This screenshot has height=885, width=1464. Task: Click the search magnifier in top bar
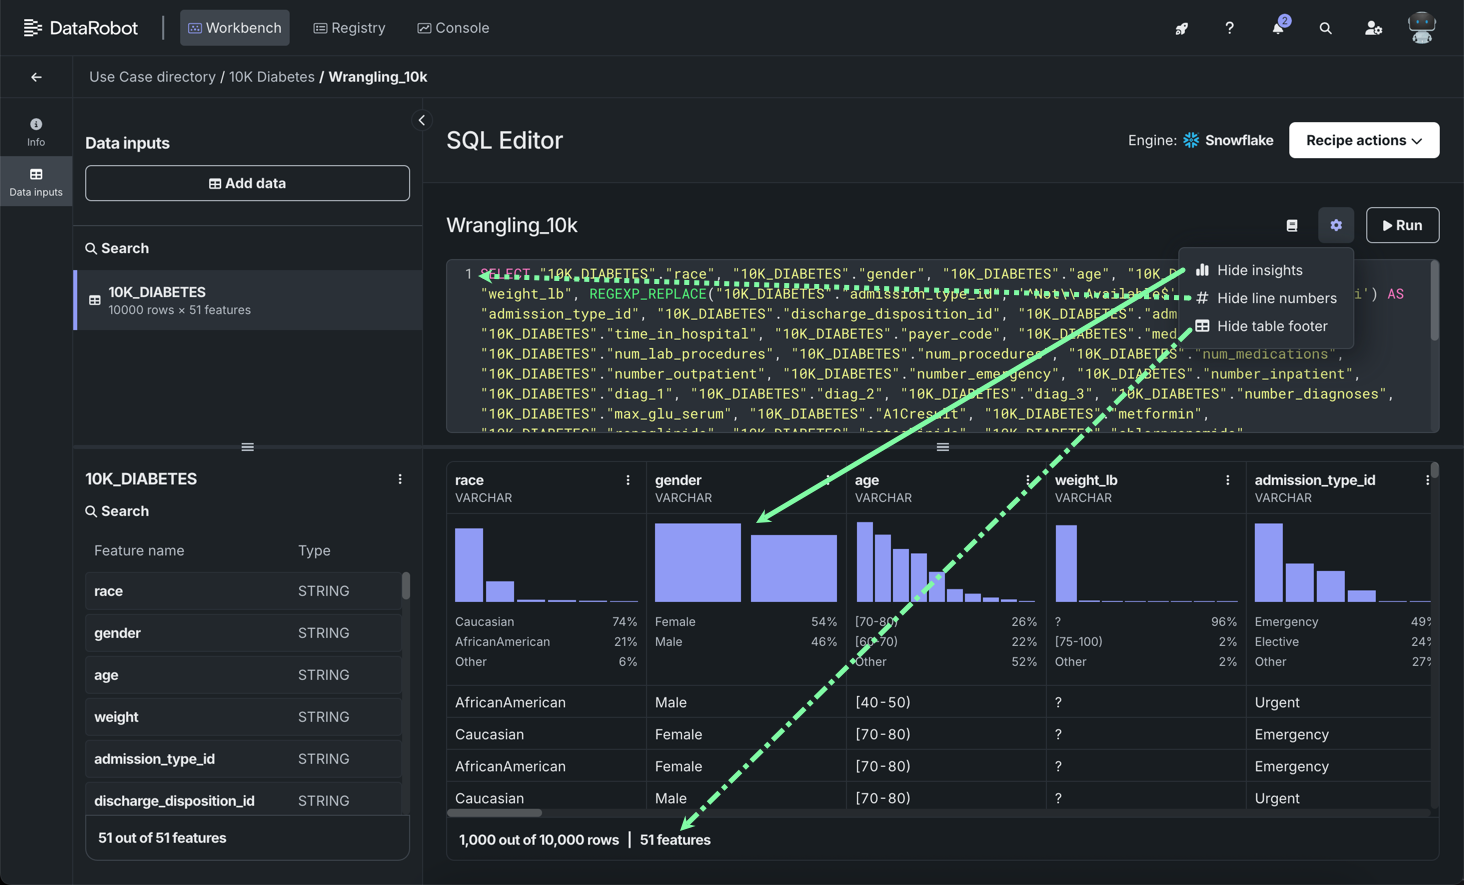1325,28
